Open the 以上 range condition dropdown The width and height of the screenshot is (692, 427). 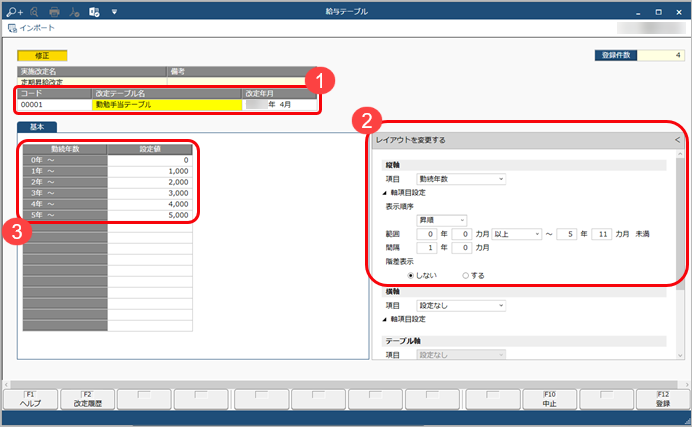(530, 233)
